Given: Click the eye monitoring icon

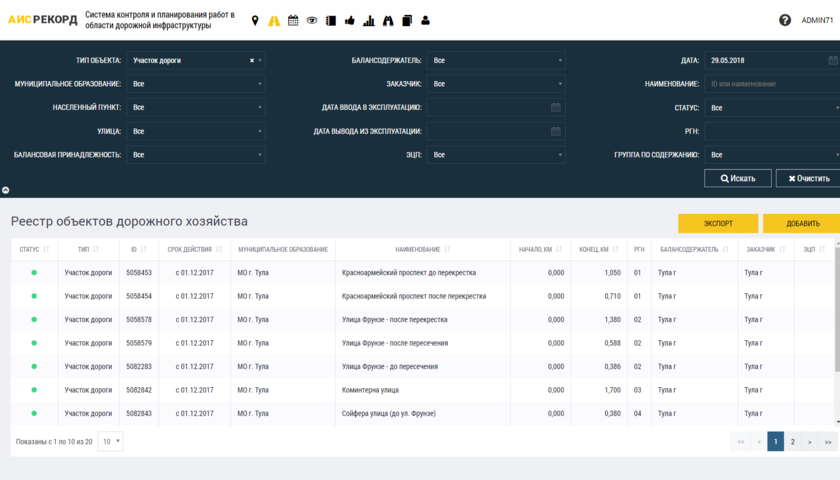Looking at the screenshot, I should click(x=312, y=20).
